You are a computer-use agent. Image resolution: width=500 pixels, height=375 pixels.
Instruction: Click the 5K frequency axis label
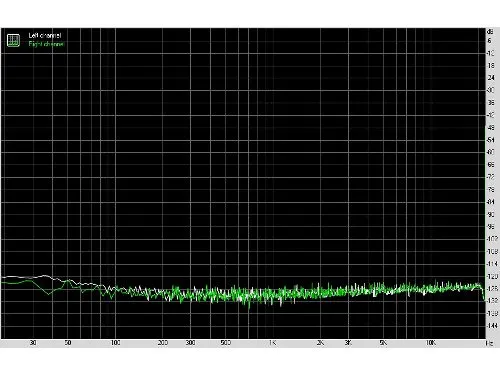point(383,343)
